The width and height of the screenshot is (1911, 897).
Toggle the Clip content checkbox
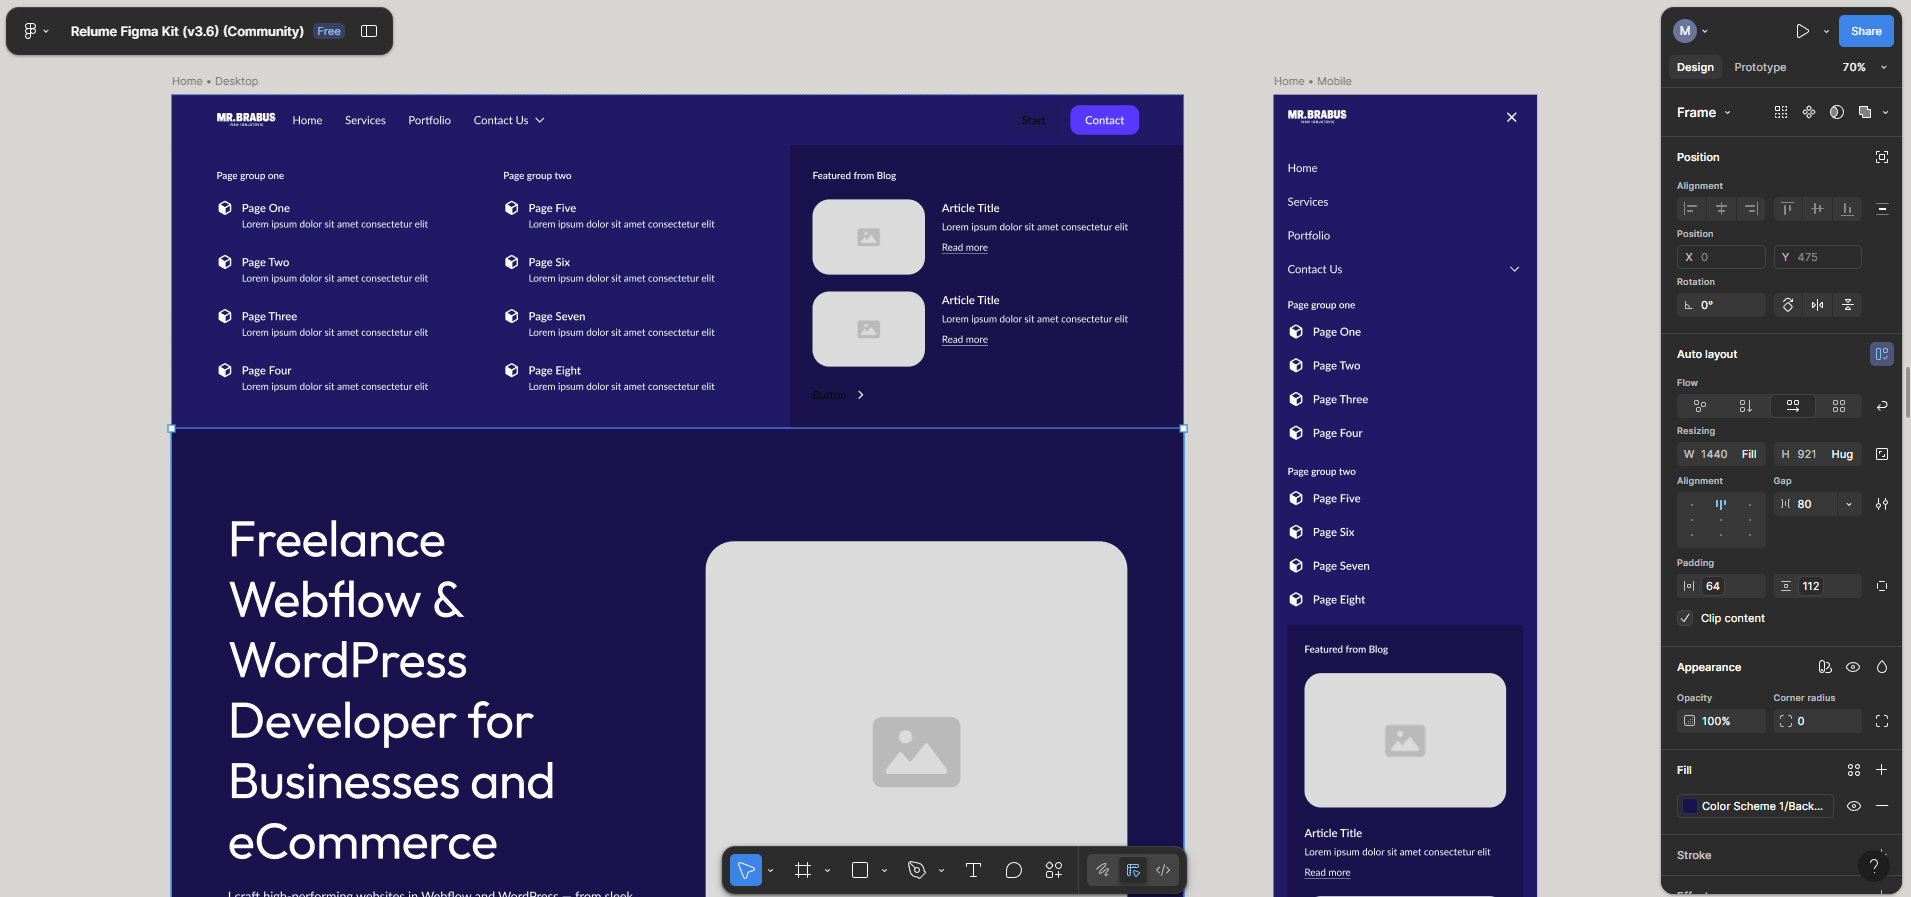pyautogui.click(x=1685, y=618)
